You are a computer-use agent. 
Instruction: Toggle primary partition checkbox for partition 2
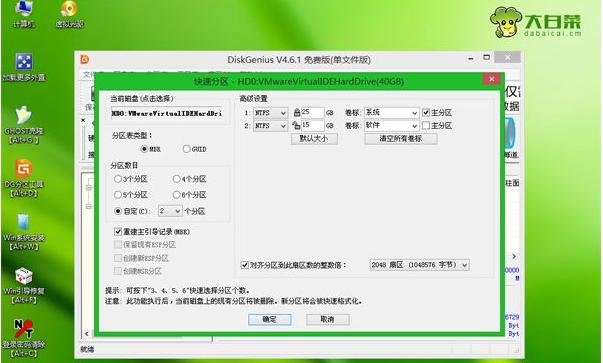[426, 125]
